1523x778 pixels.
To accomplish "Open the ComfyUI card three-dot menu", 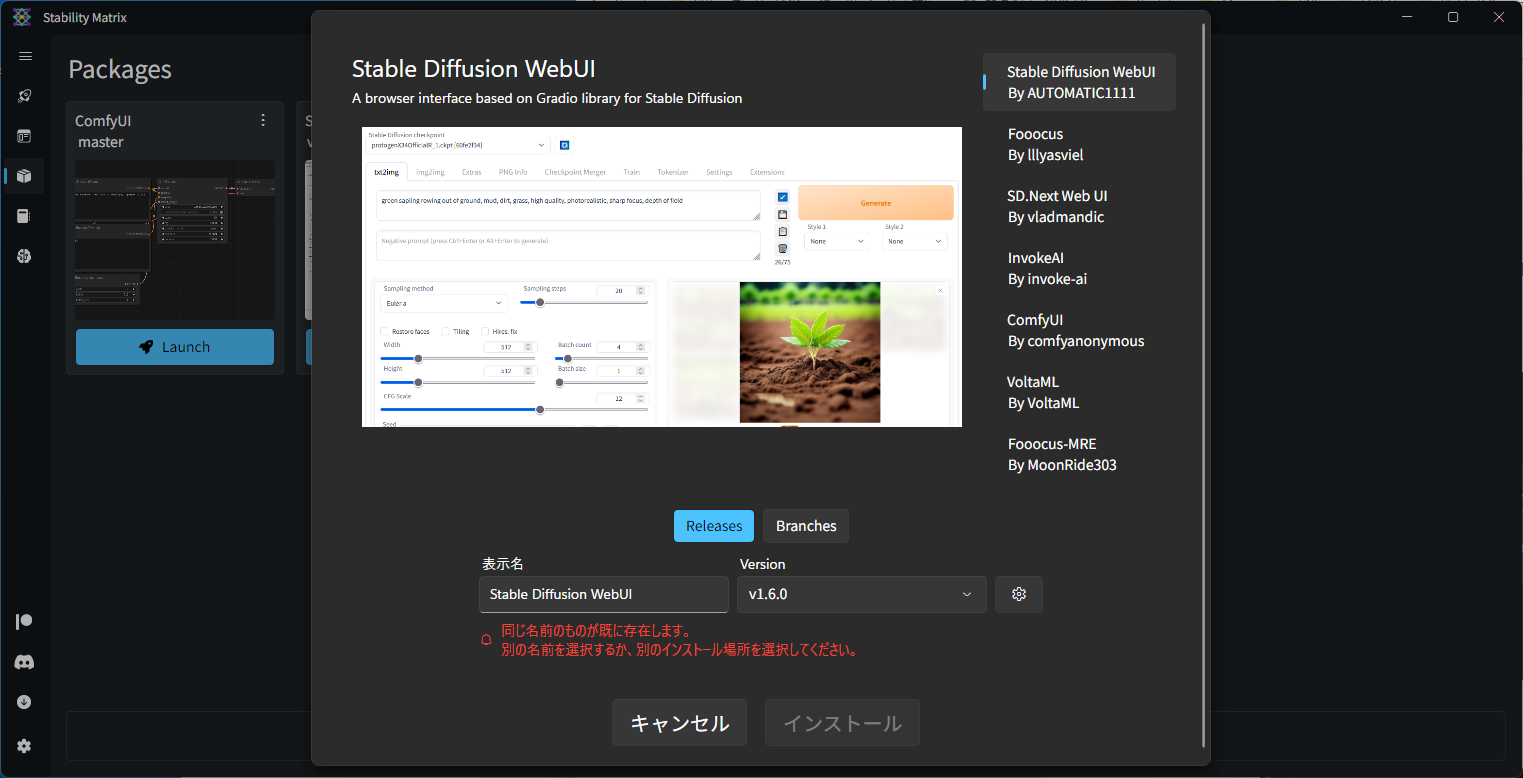I will (x=263, y=120).
